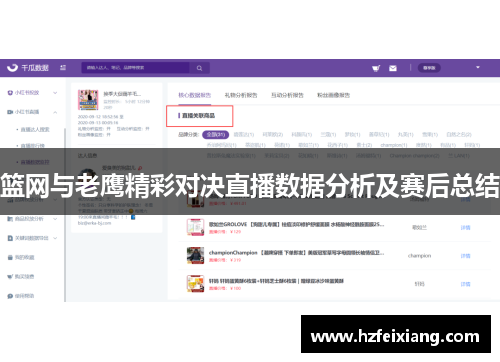
Task: Open the championChampion product thumbnail
Action: 195,255
